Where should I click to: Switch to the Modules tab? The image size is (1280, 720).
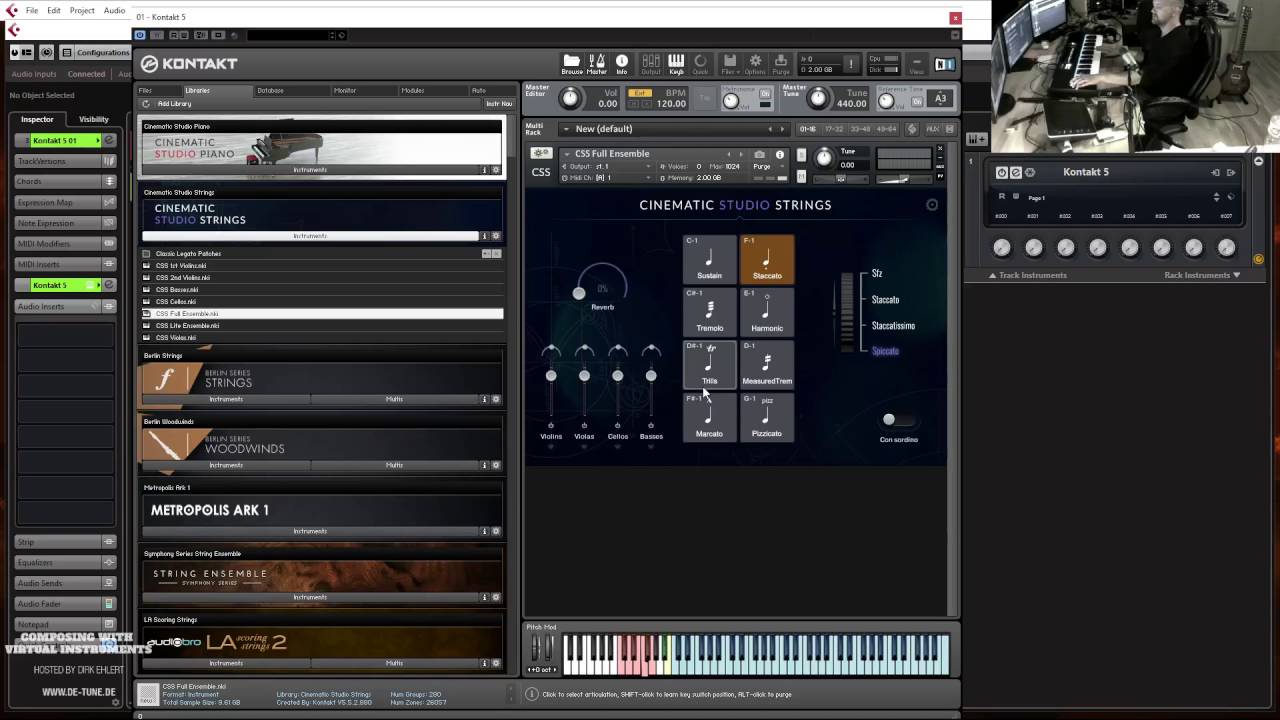pos(412,90)
